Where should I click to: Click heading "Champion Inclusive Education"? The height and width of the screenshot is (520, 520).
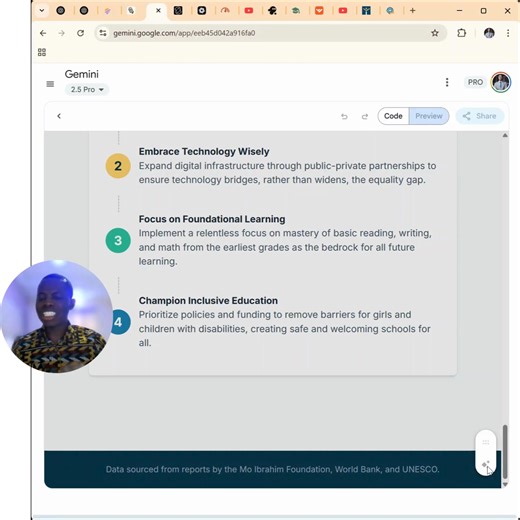click(x=208, y=301)
